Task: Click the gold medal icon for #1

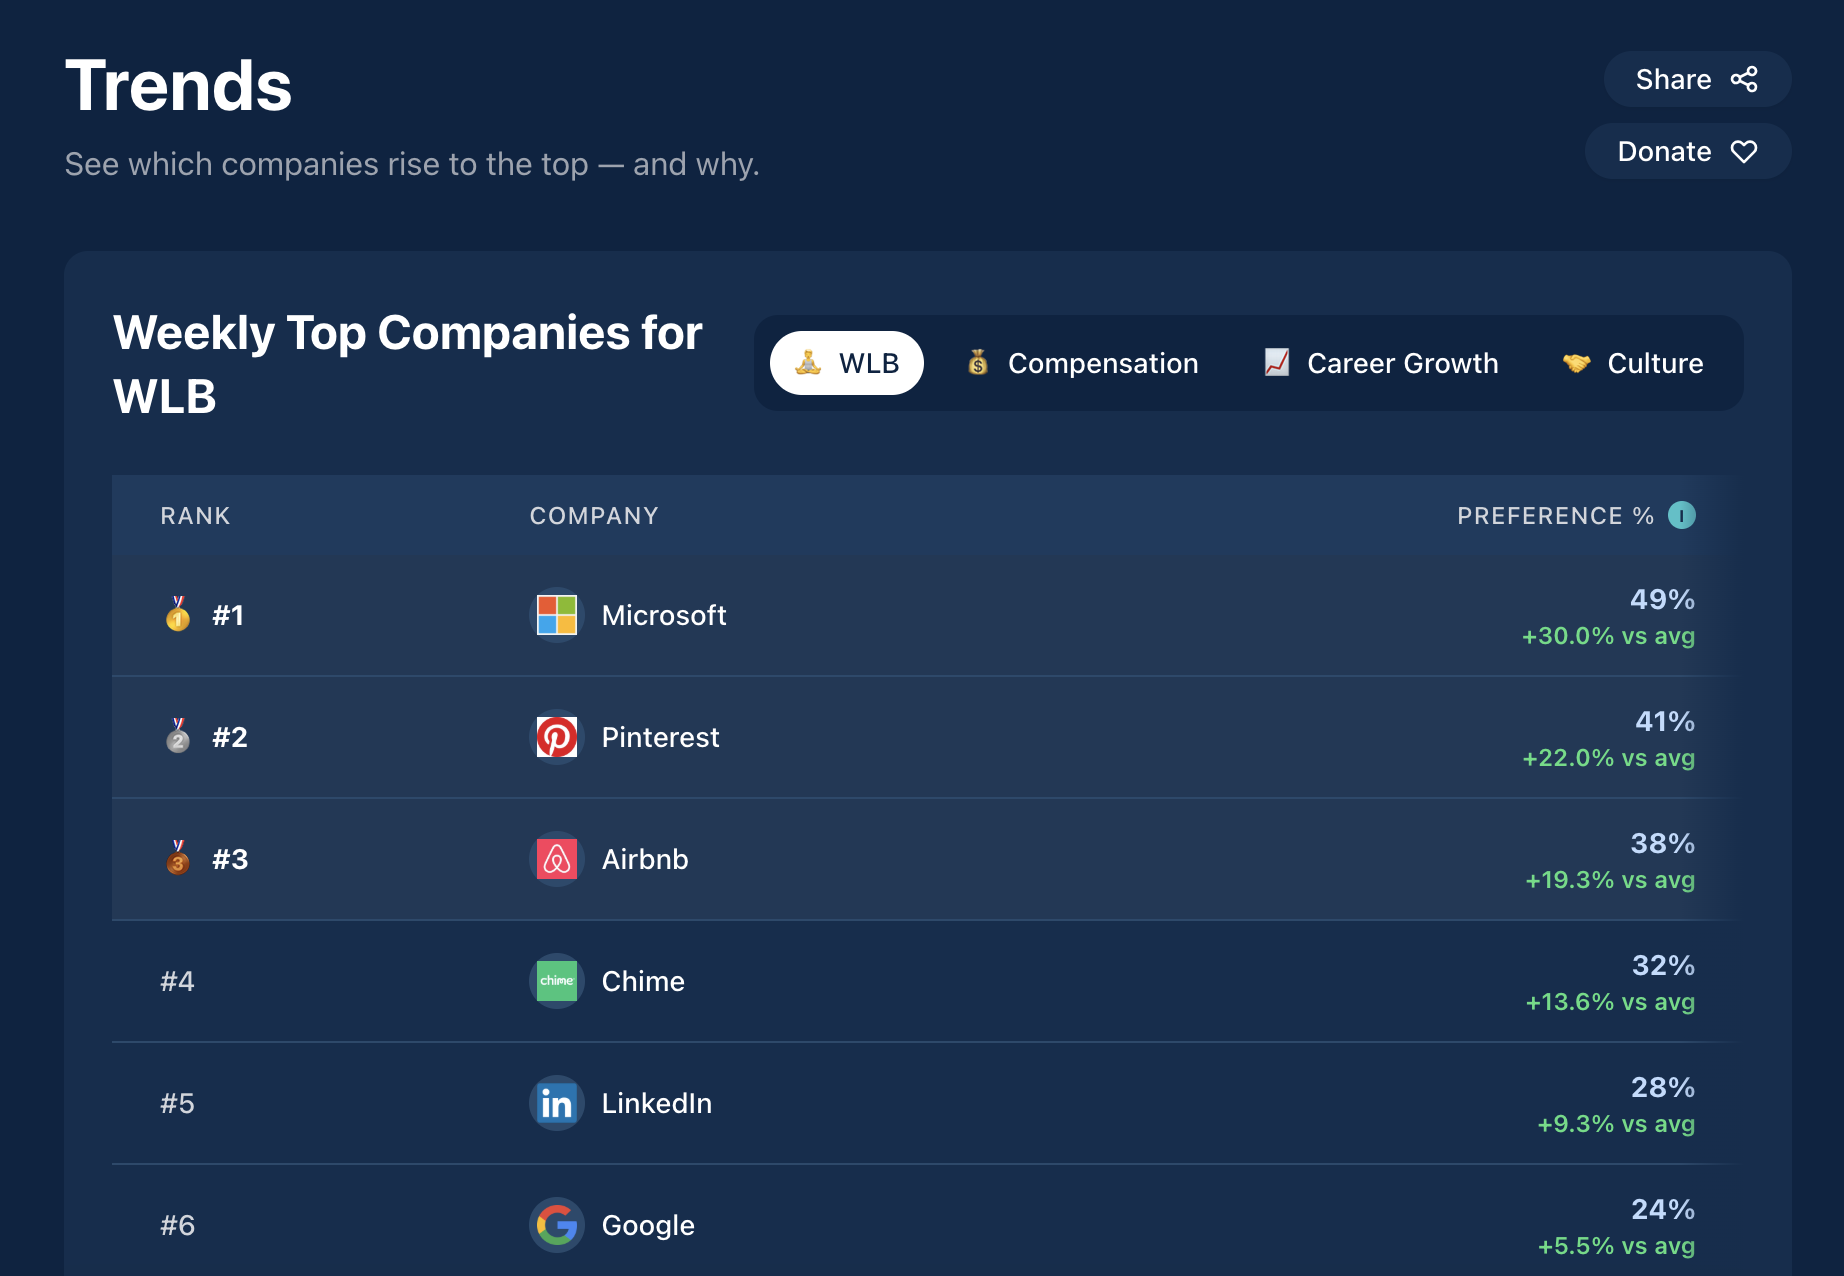Action: pos(178,614)
